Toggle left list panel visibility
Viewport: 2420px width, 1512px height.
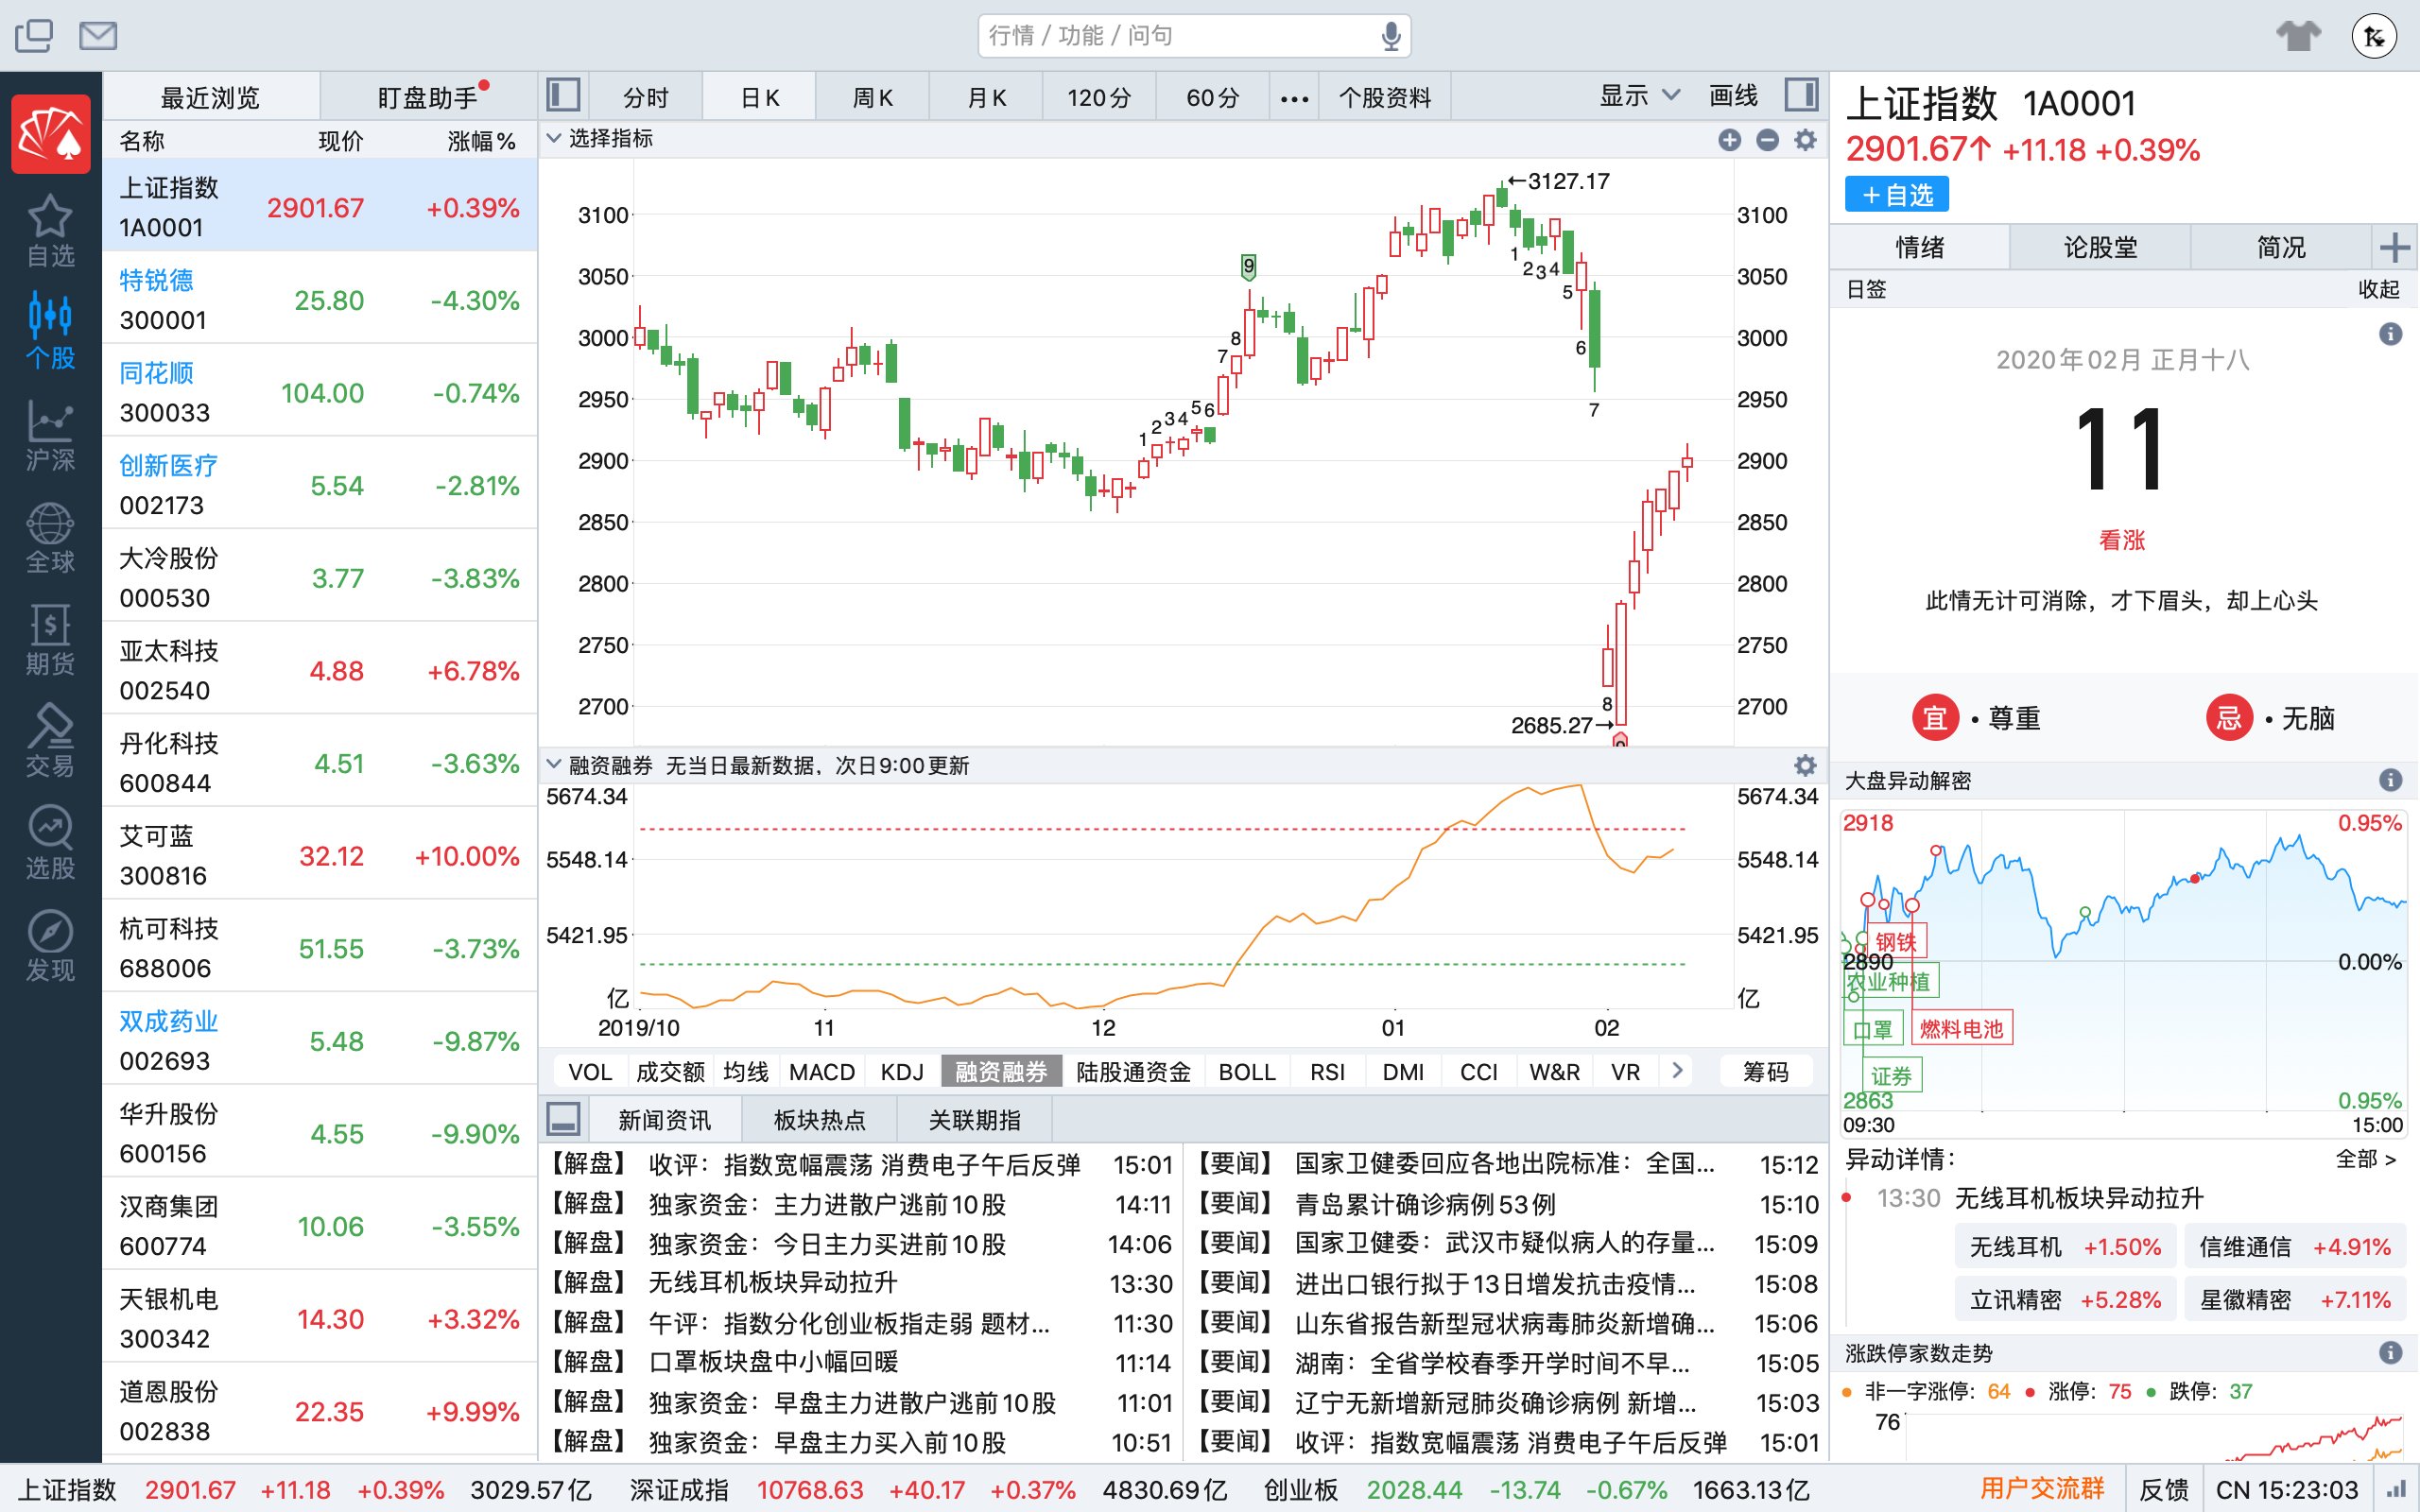click(x=563, y=96)
